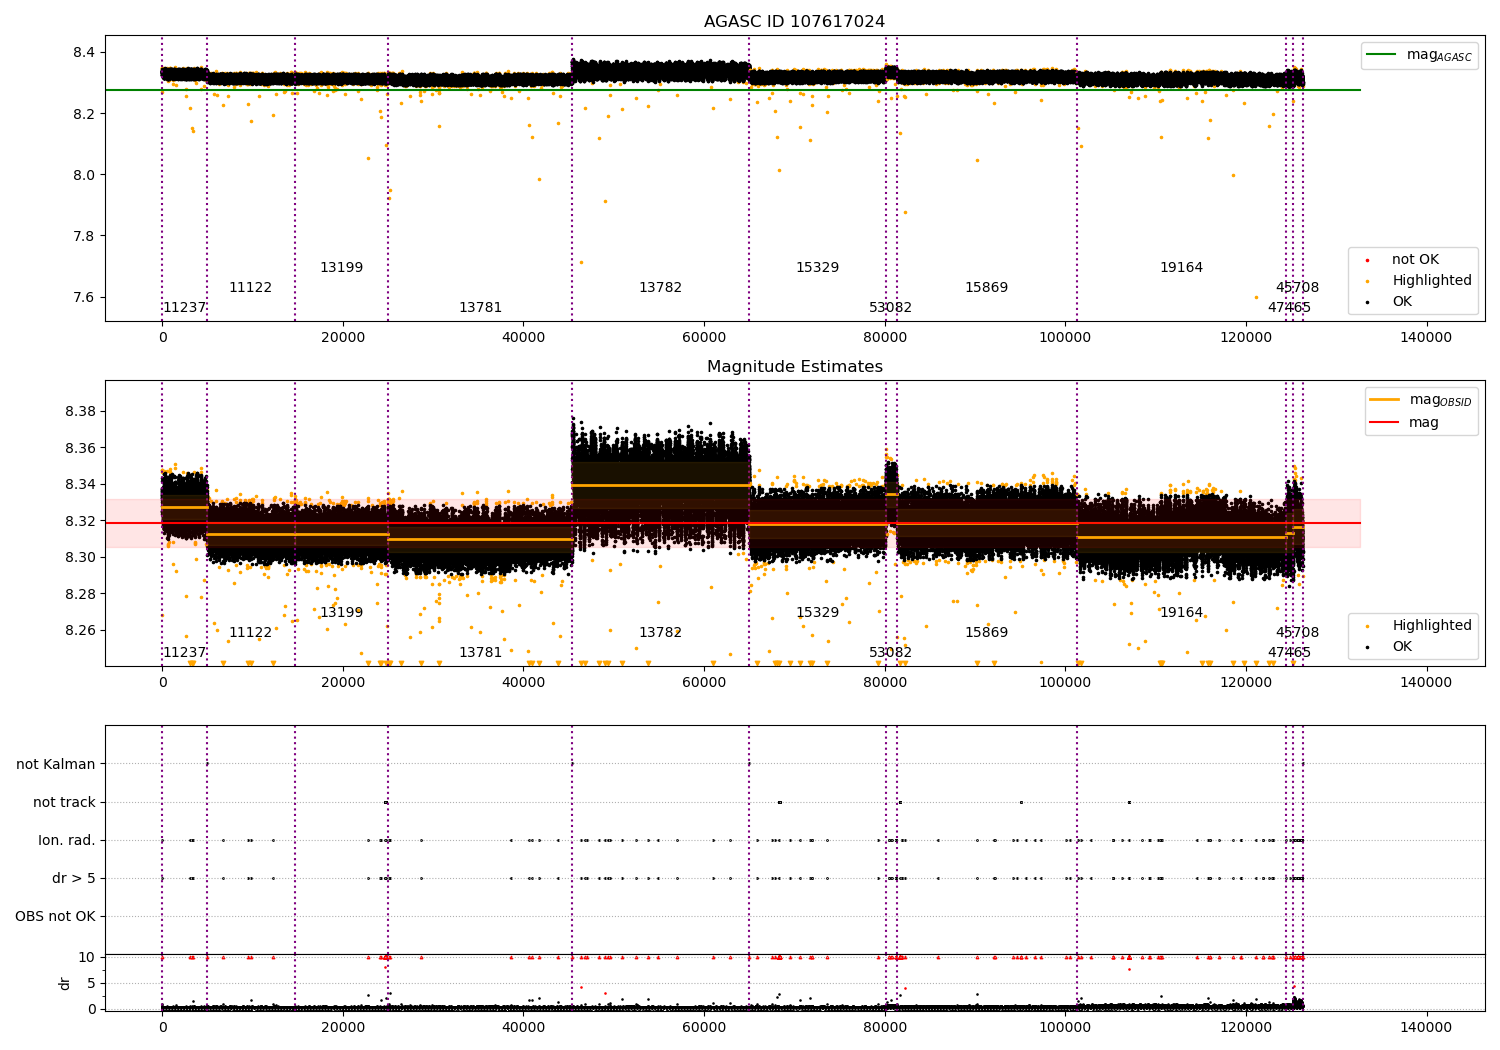
Task: Click the 'dr > 5' axis label
Action: coord(74,878)
